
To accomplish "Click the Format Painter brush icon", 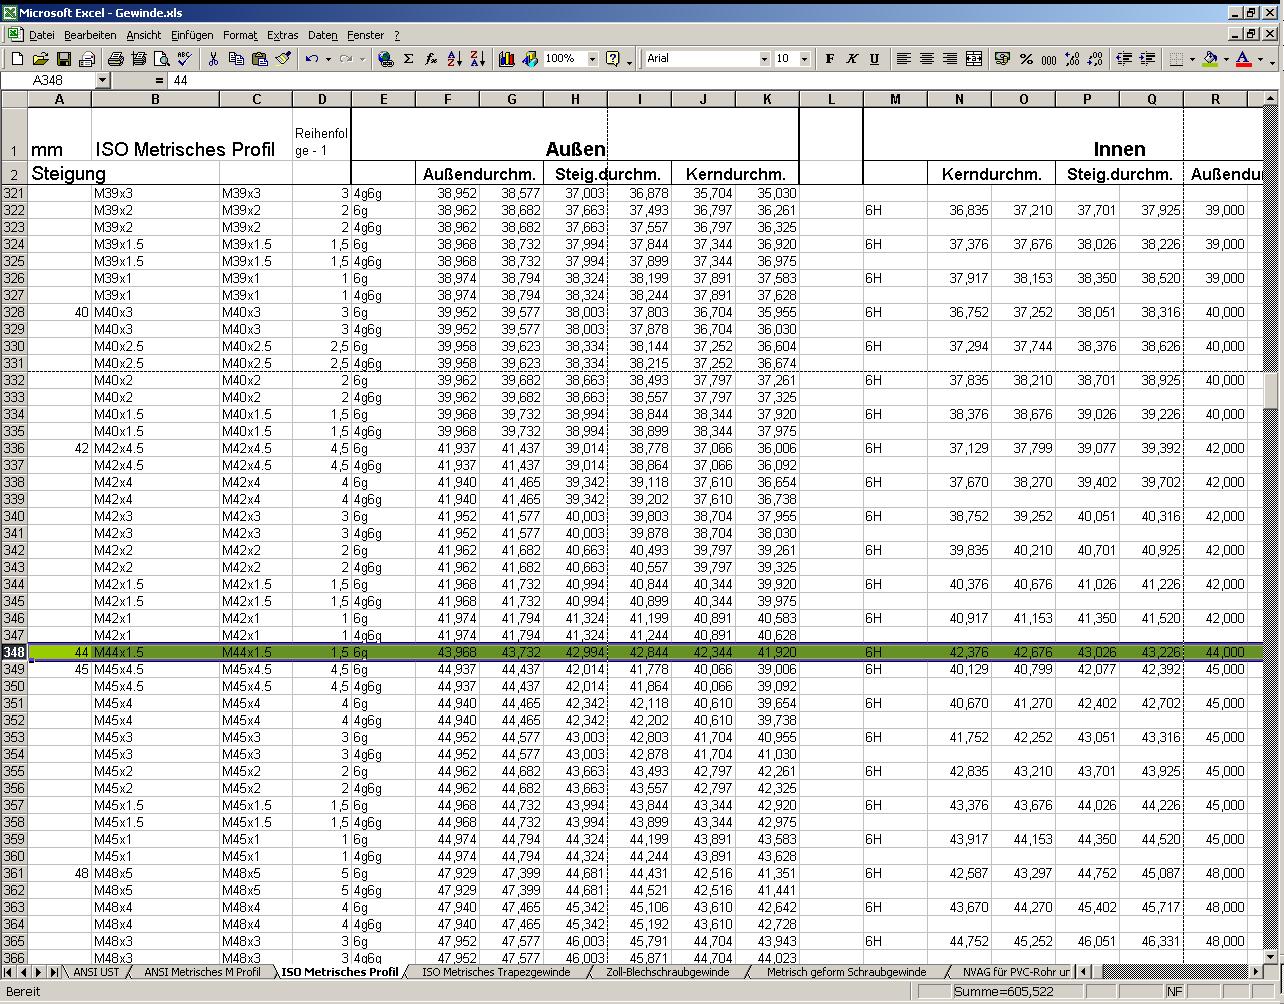I will click(283, 59).
